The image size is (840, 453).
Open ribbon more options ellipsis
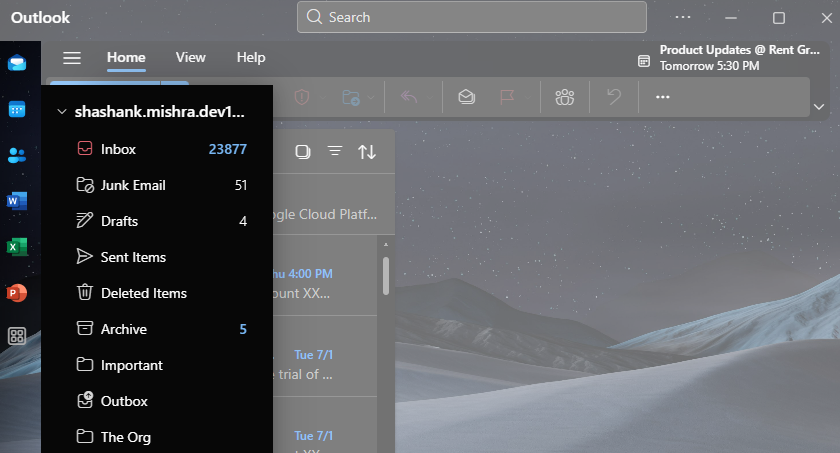663,97
